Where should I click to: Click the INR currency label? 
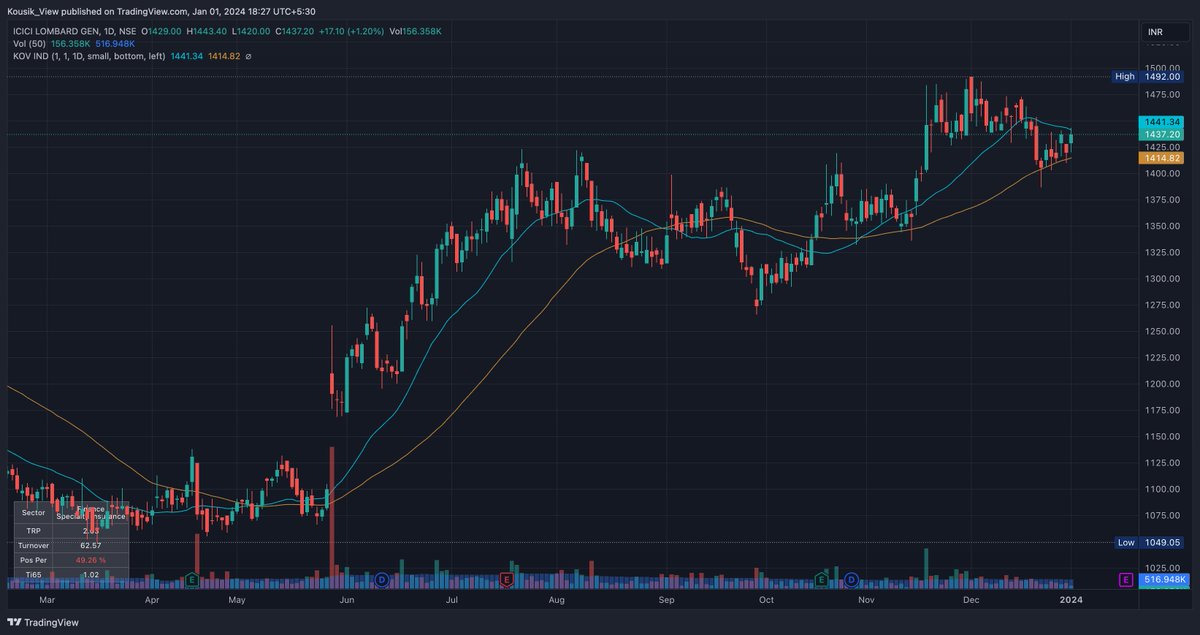tap(1156, 32)
